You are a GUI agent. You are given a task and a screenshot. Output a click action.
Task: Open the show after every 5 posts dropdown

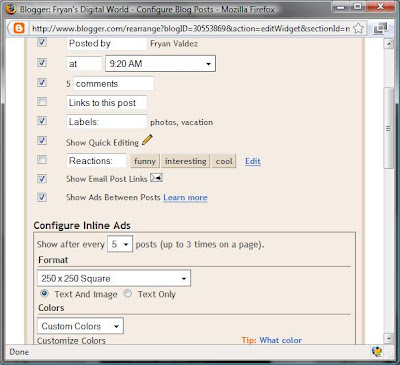(120, 244)
